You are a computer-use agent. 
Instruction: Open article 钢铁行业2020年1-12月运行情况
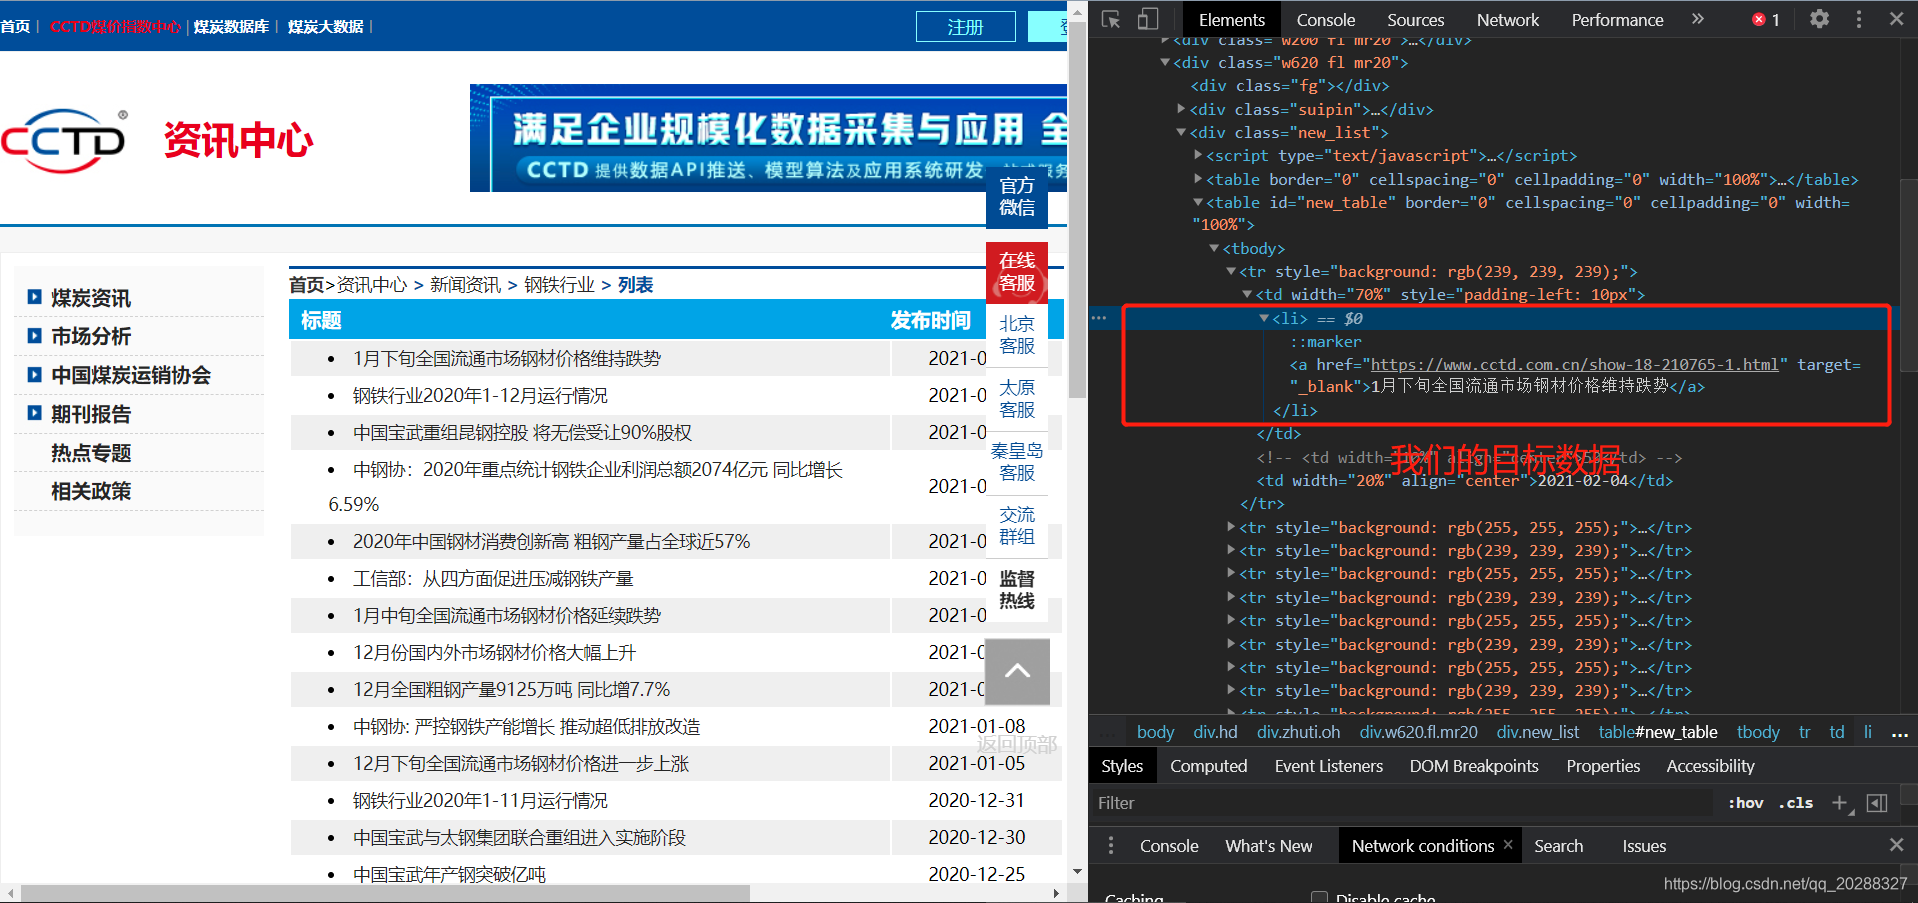click(479, 395)
